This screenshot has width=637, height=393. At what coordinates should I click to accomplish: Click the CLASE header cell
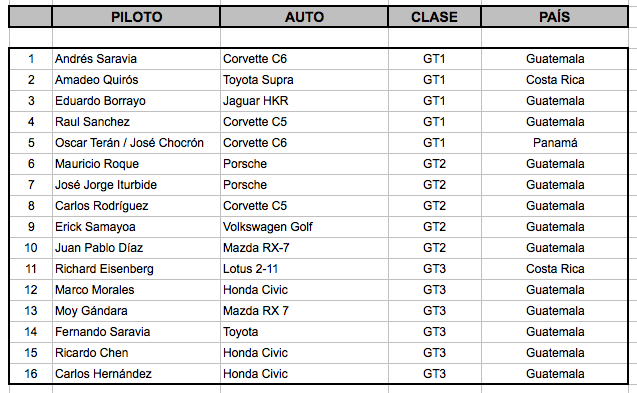(x=434, y=17)
